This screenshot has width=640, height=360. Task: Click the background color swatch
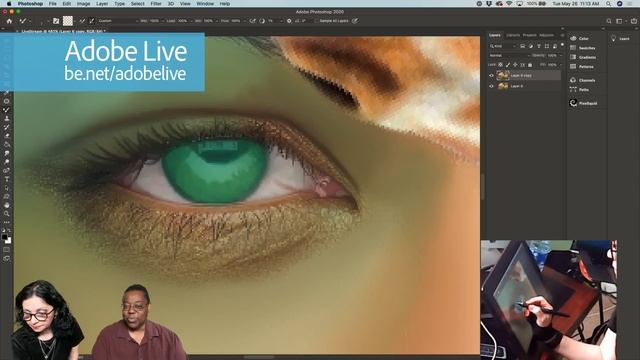(8, 241)
